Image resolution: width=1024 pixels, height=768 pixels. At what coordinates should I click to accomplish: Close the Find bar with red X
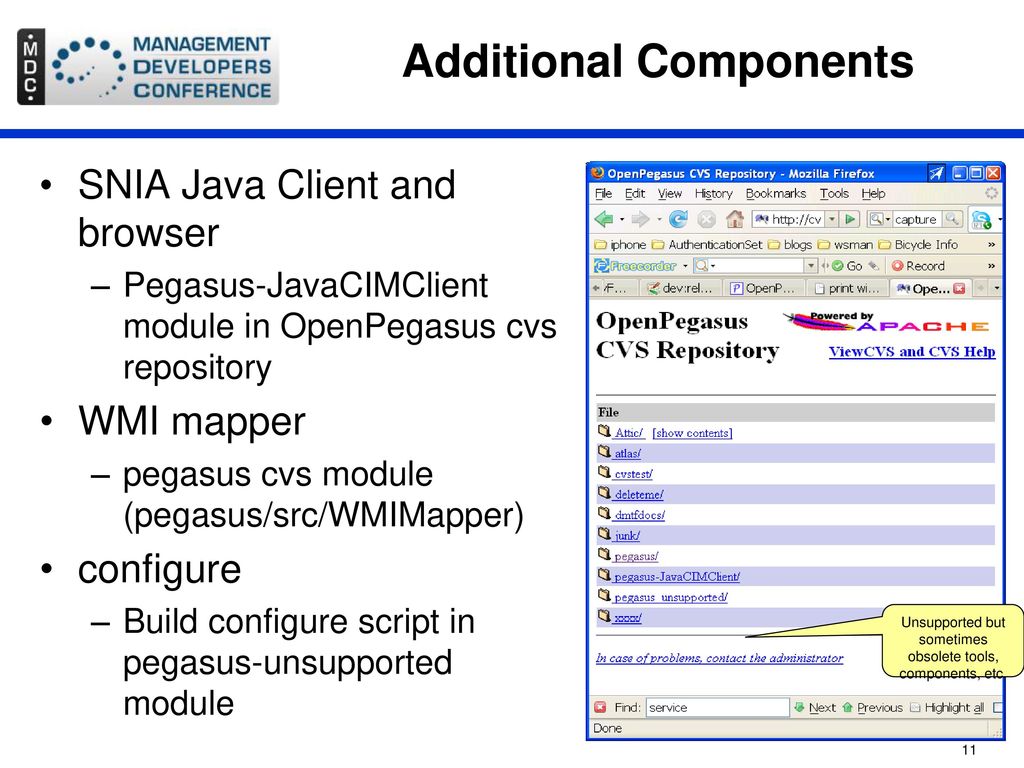click(600, 707)
